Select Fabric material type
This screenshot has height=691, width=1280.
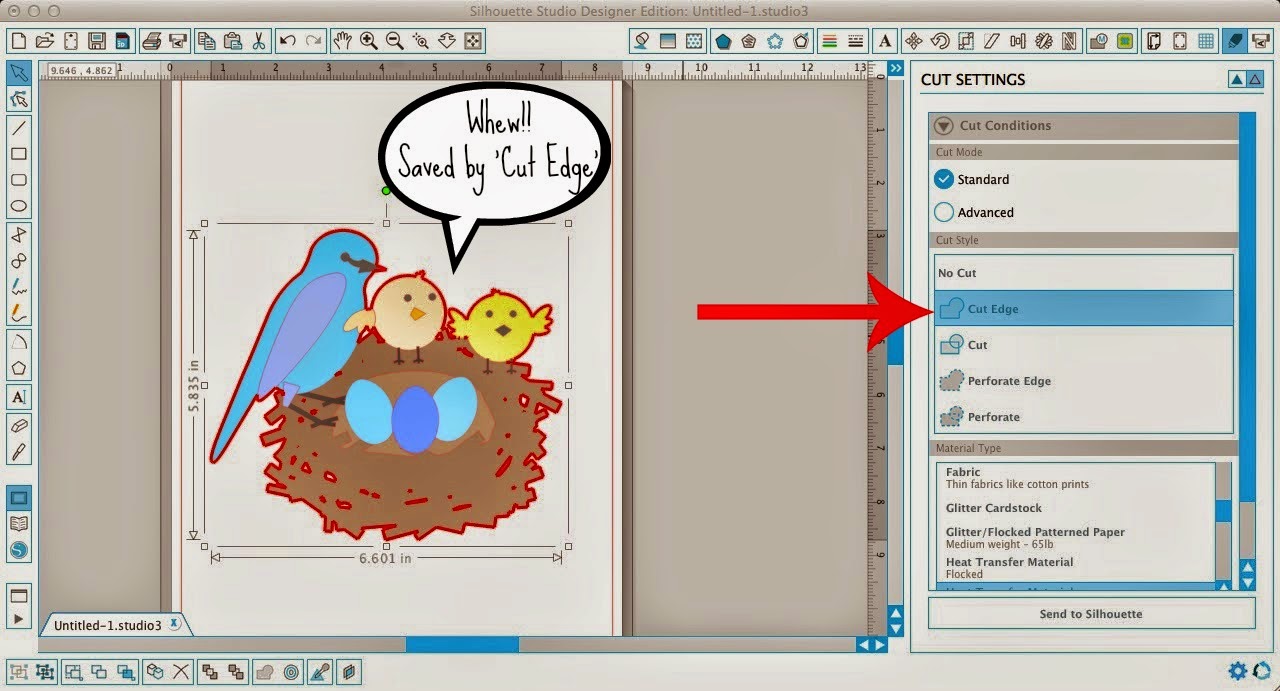pos(1075,477)
